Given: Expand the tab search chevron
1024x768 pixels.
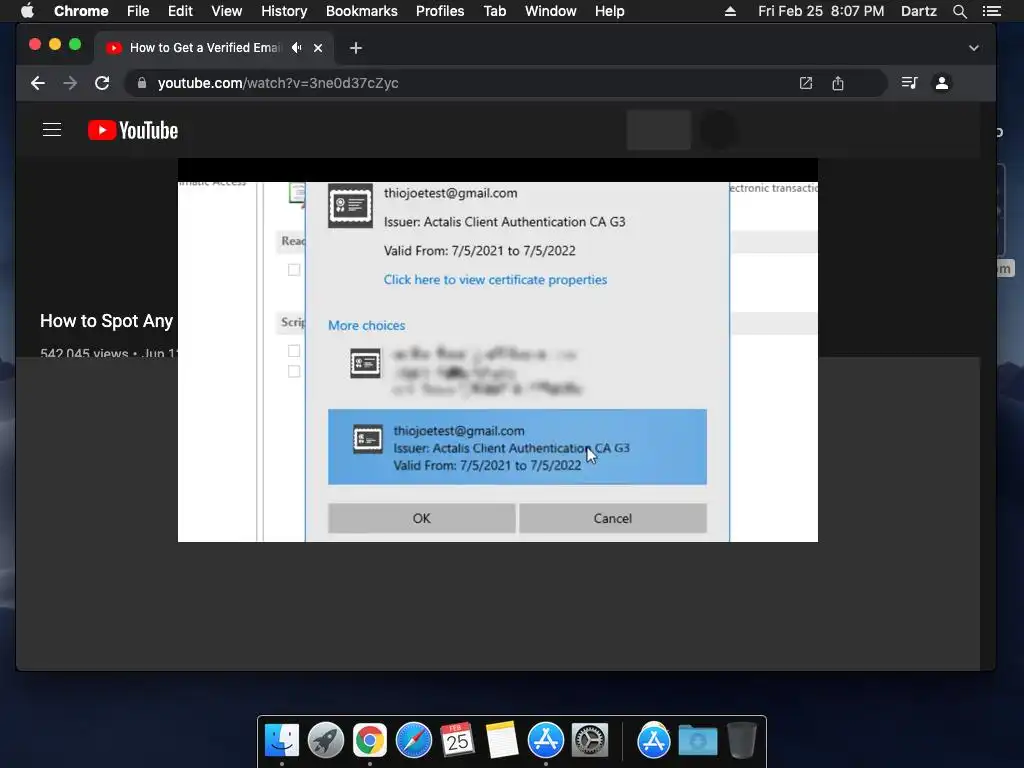Looking at the screenshot, I should click(974, 48).
